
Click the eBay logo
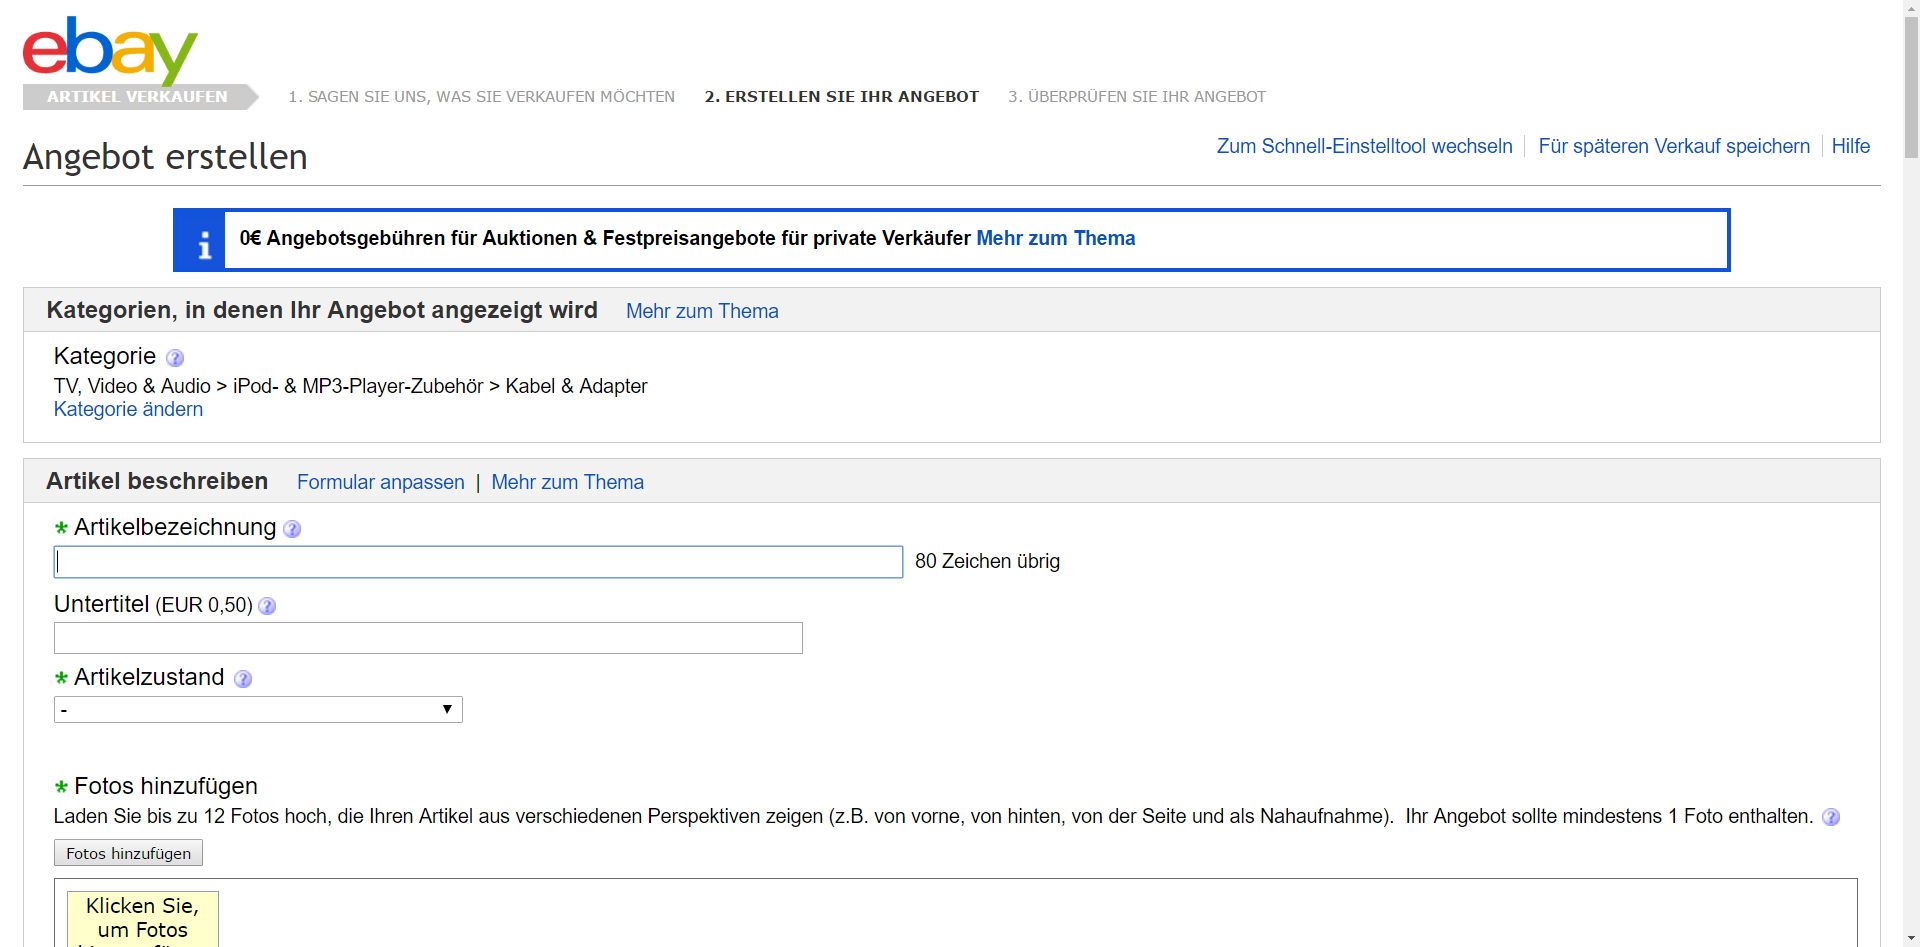[110, 50]
